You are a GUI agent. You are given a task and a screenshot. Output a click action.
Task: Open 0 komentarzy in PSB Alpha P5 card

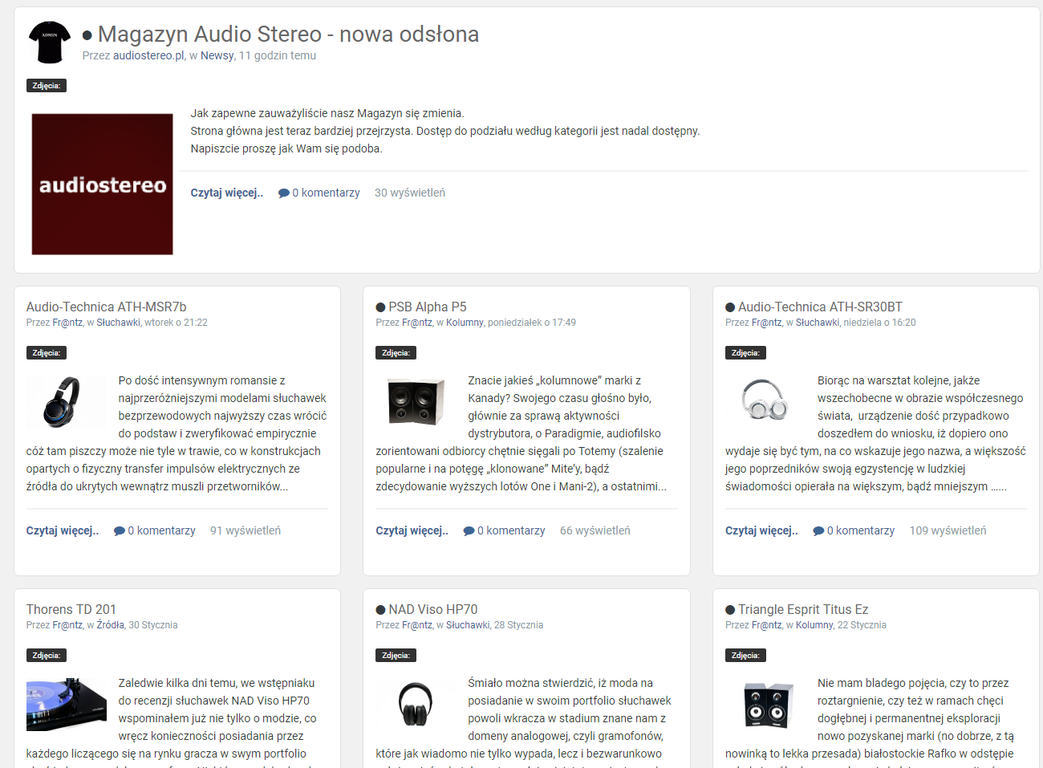click(x=511, y=531)
